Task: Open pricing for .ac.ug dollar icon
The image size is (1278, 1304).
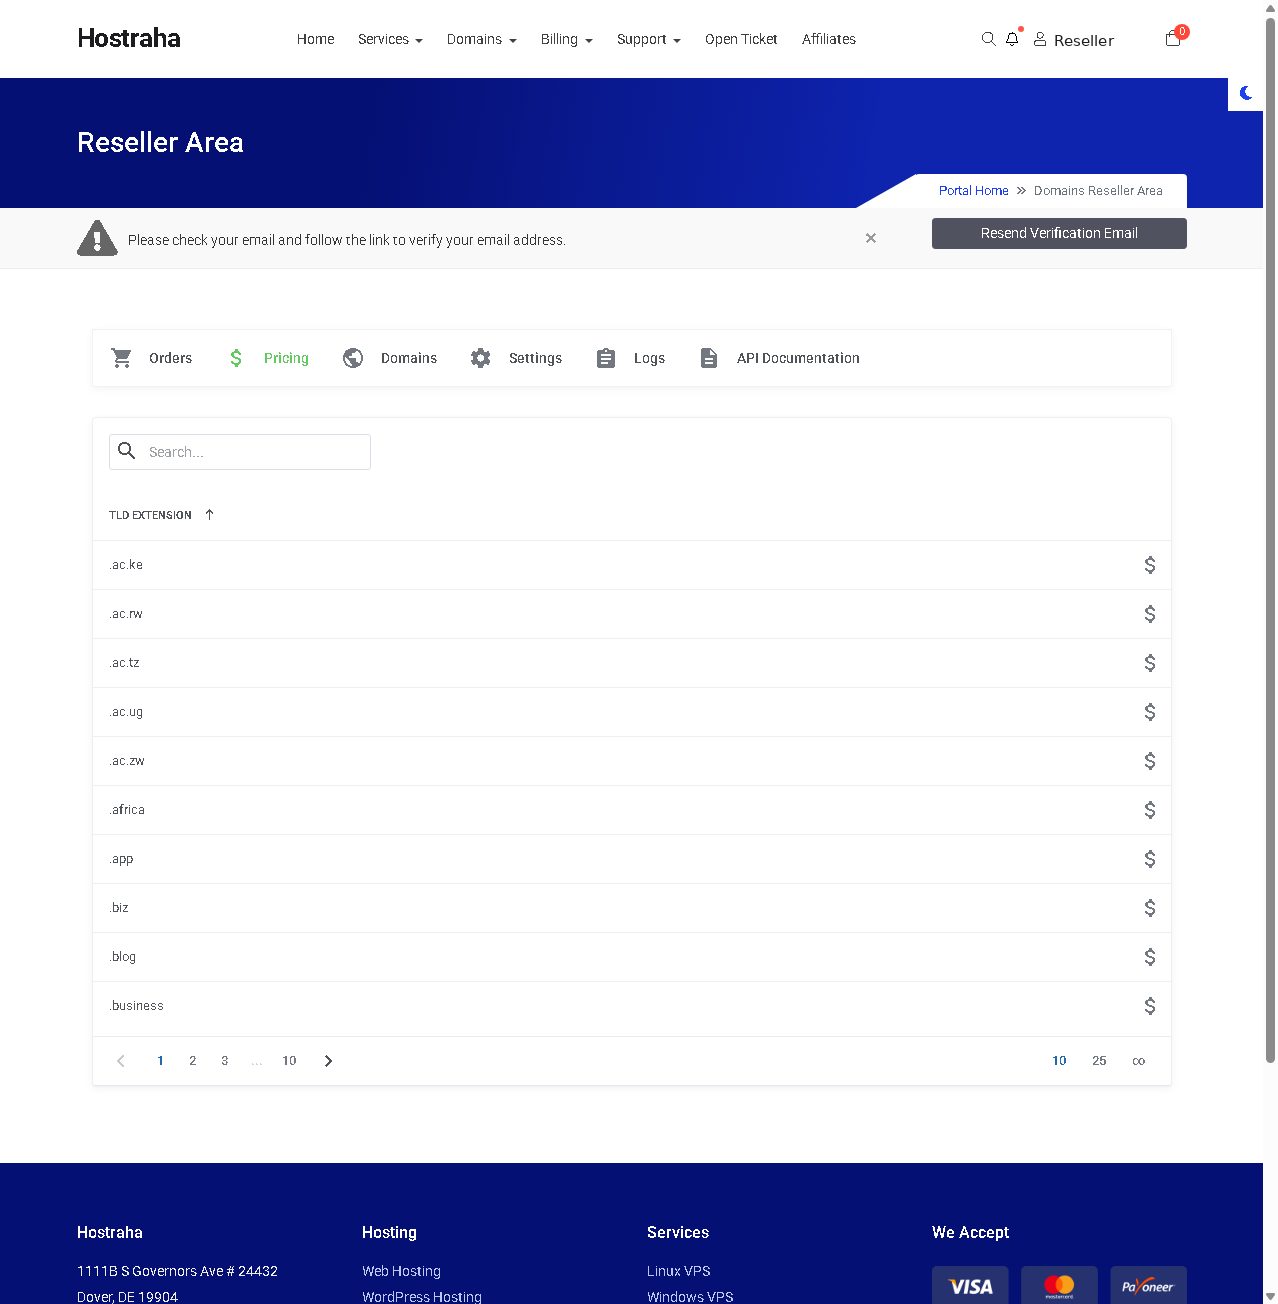Action: pyautogui.click(x=1150, y=712)
